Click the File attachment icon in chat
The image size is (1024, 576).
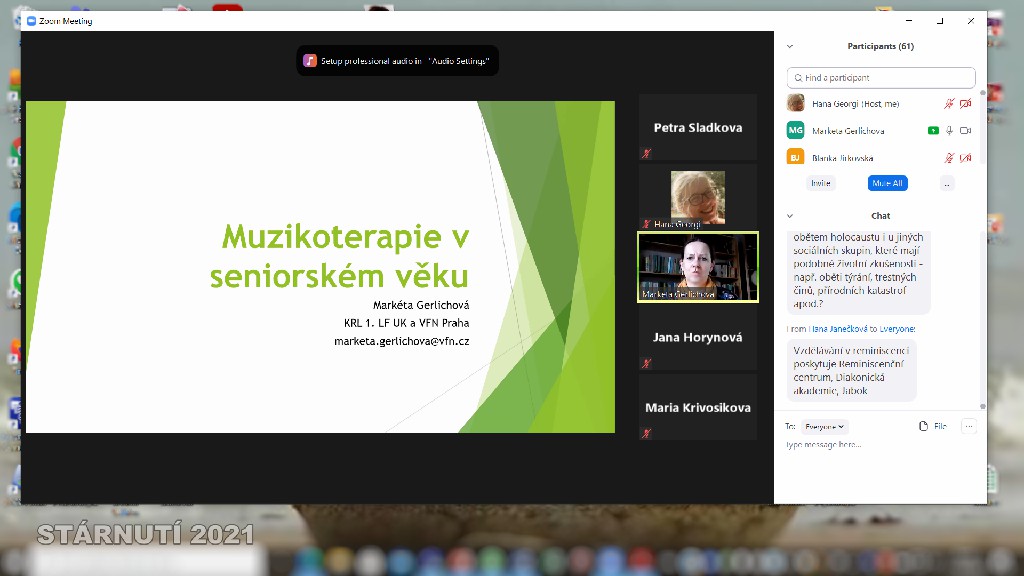[924, 426]
